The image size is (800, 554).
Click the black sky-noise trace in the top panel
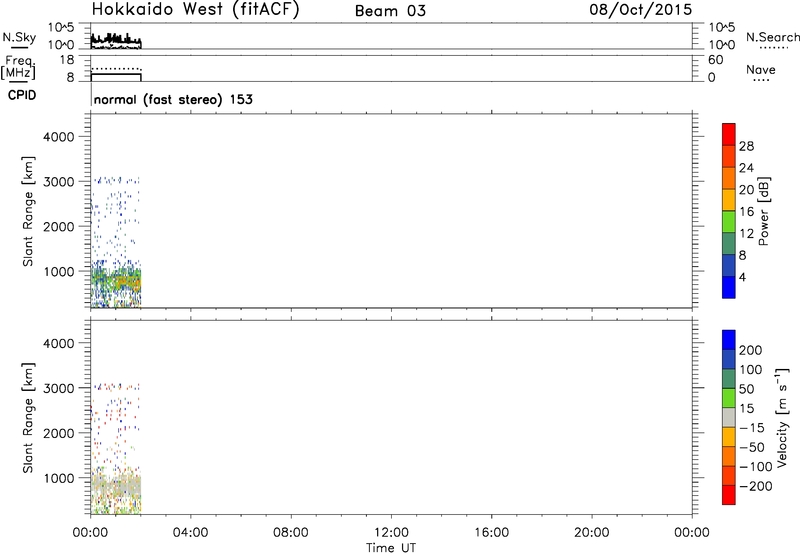[116, 39]
